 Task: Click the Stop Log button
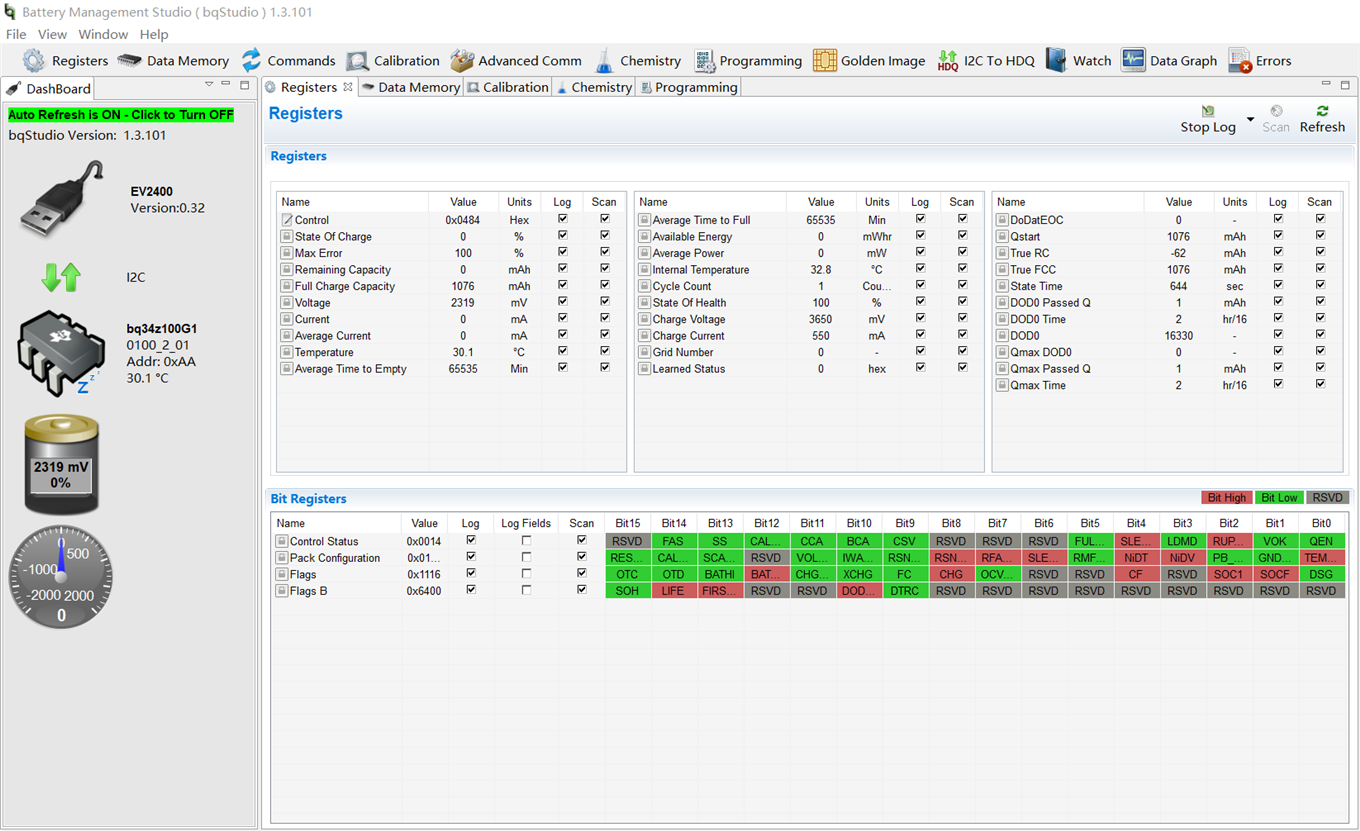click(1208, 119)
